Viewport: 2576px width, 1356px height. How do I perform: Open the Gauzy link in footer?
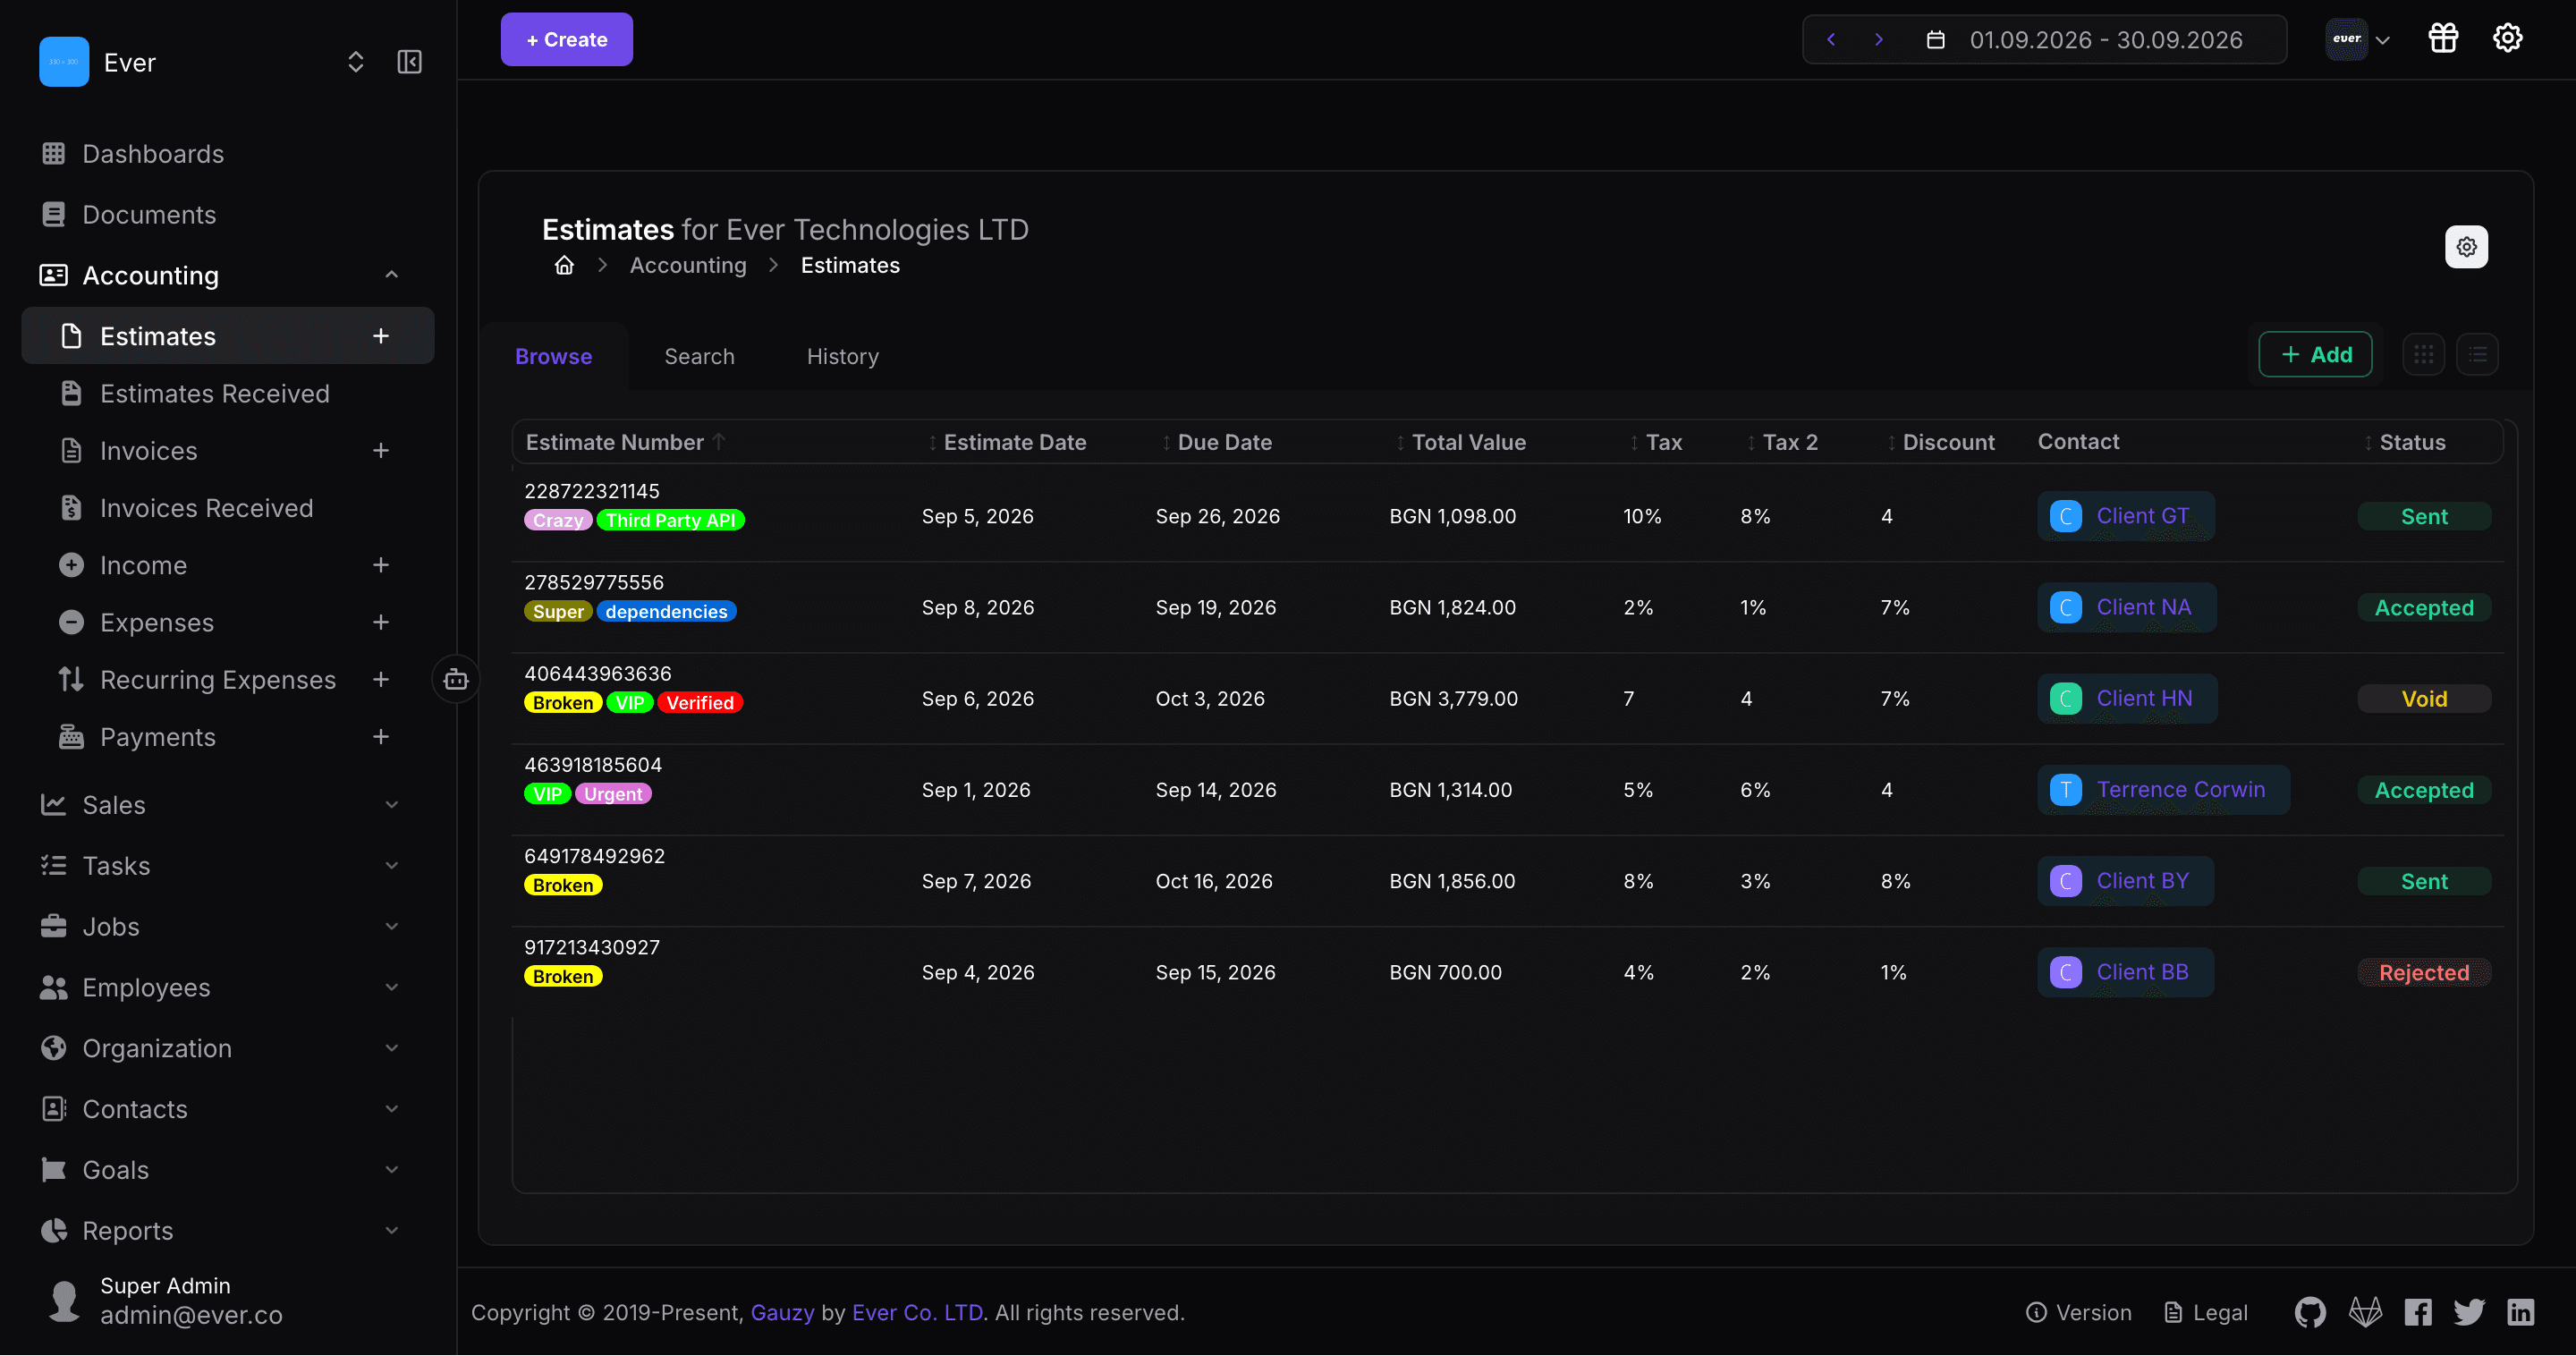click(x=782, y=1312)
